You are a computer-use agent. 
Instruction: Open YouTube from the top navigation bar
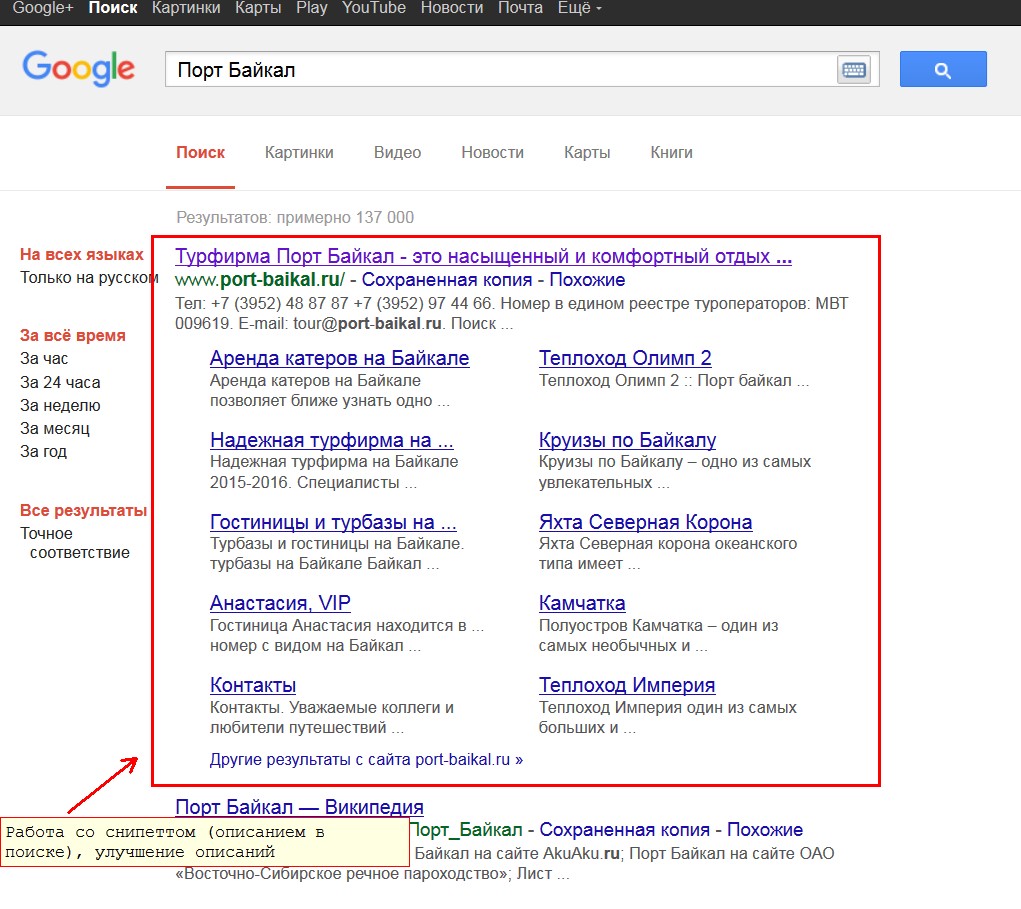pyautogui.click(x=374, y=8)
